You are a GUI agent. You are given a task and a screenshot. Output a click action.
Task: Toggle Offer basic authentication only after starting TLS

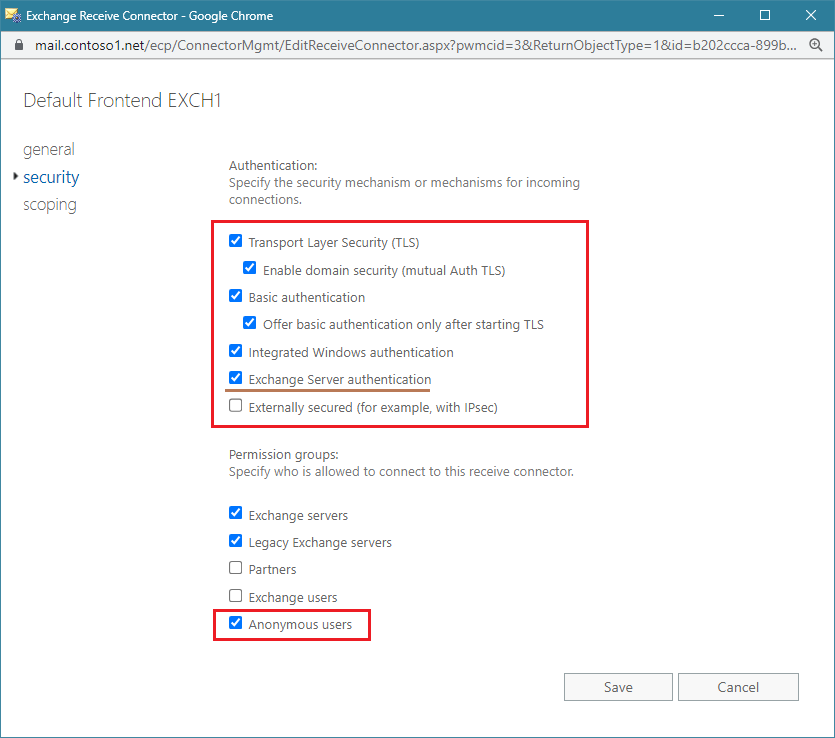click(x=249, y=323)
